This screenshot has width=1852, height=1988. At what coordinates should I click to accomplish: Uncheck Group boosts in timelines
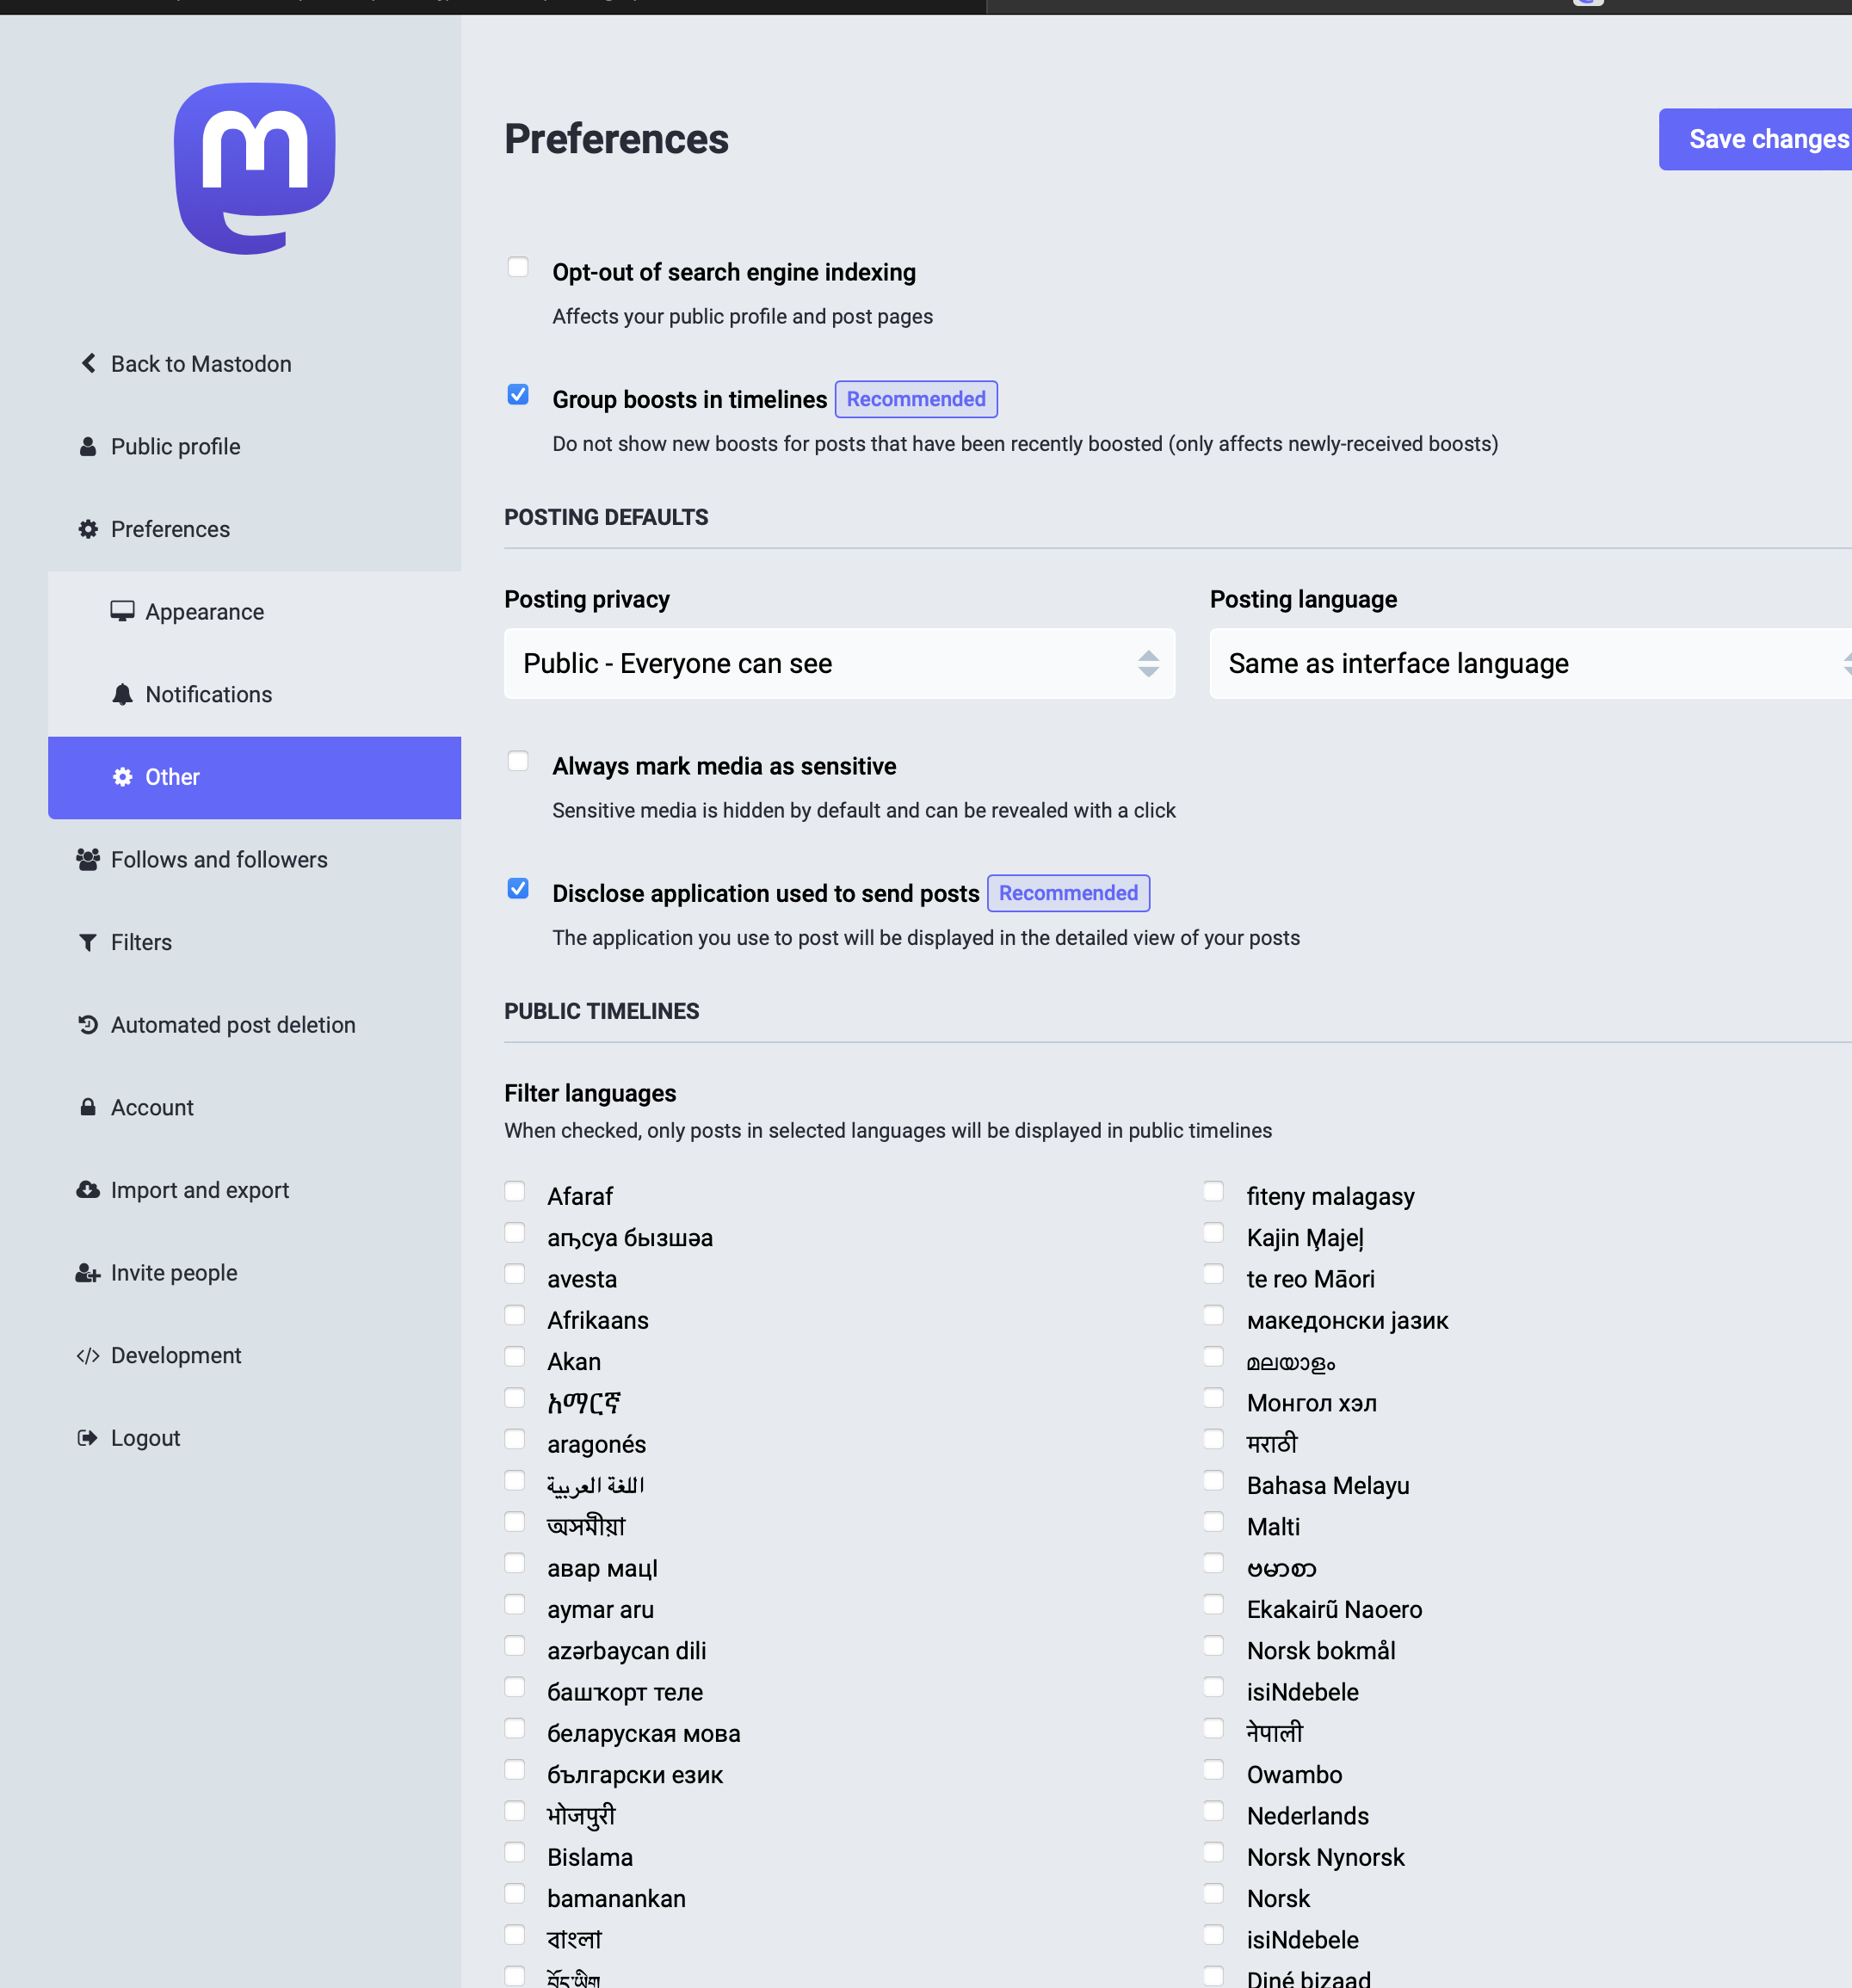click(x=518, y=394)
